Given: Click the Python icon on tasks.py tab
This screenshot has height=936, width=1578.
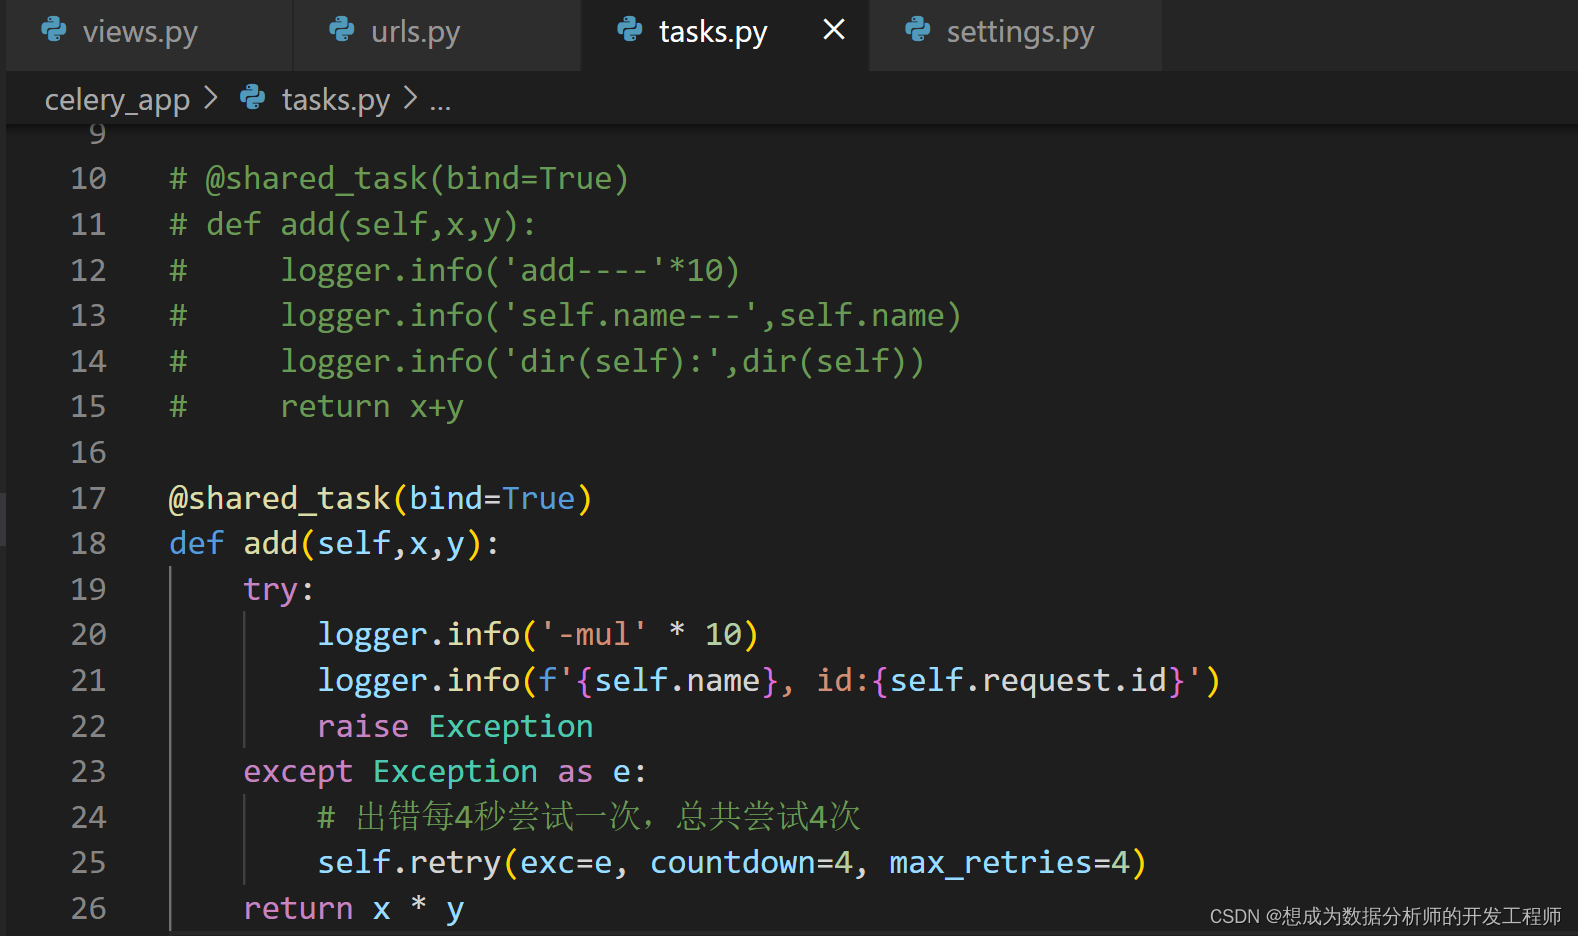Looking at the screenshot, I should tap(630, 30).
